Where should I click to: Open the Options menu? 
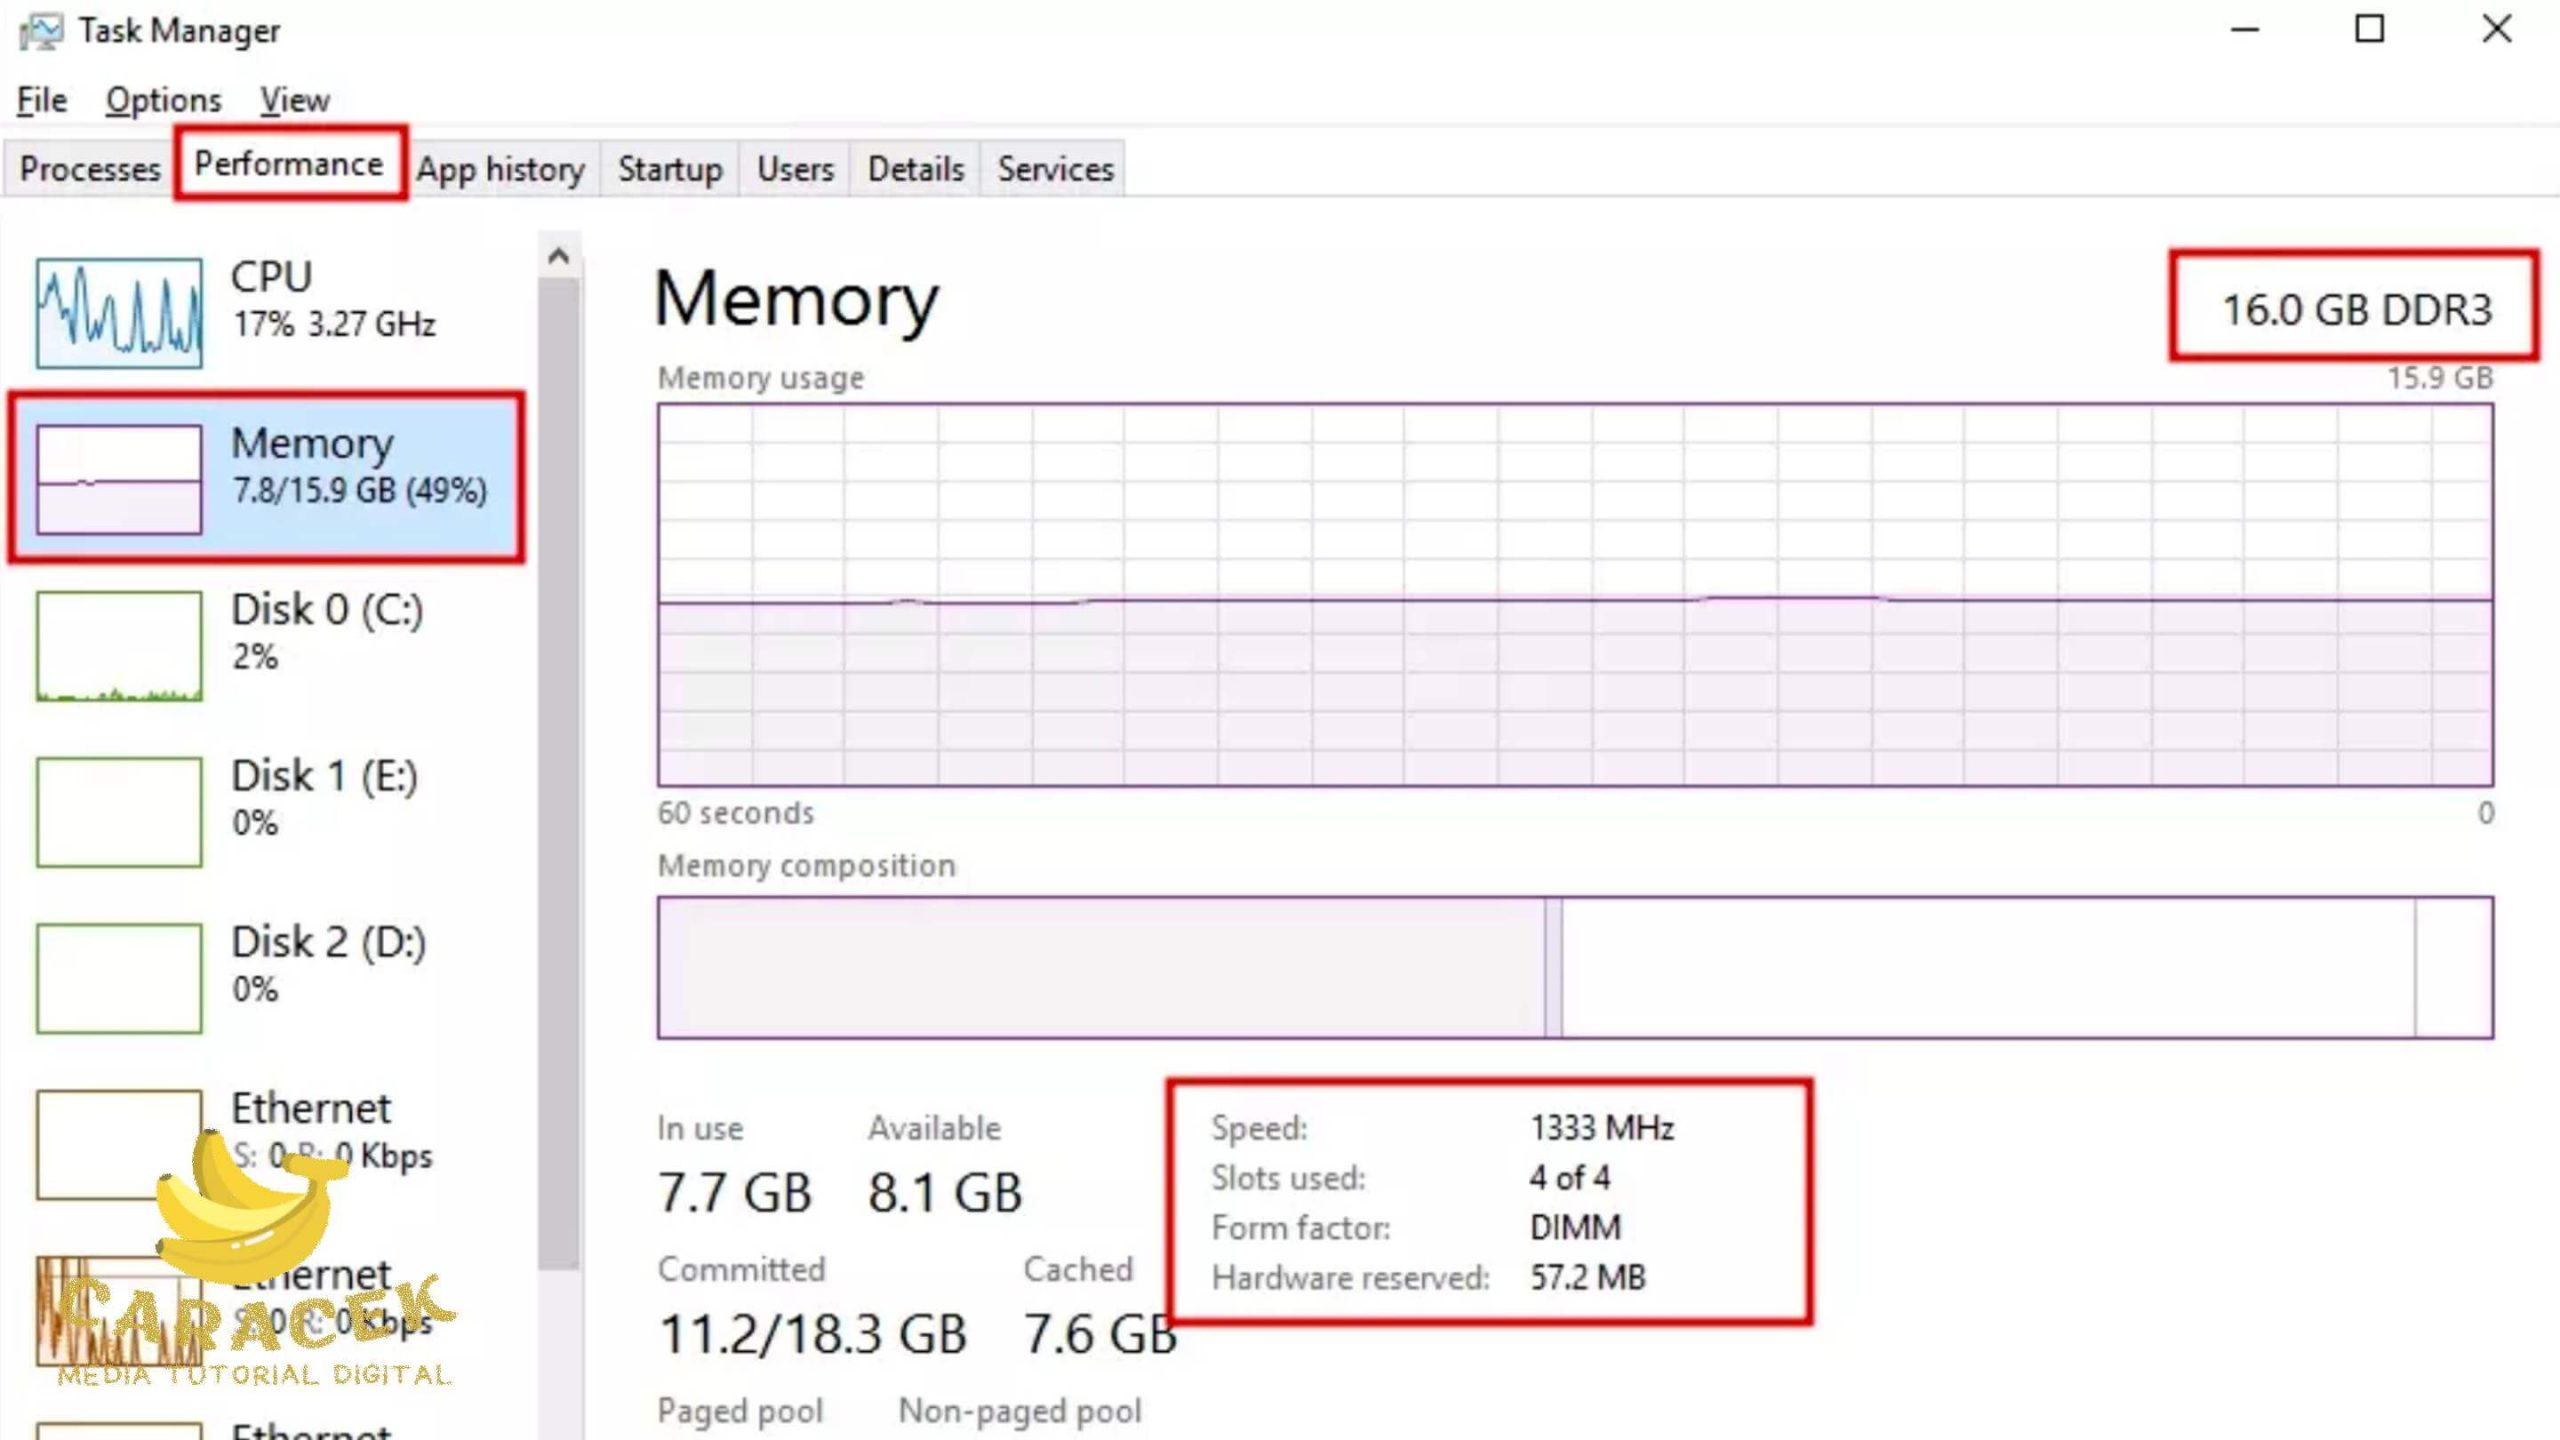coord(163,100)
